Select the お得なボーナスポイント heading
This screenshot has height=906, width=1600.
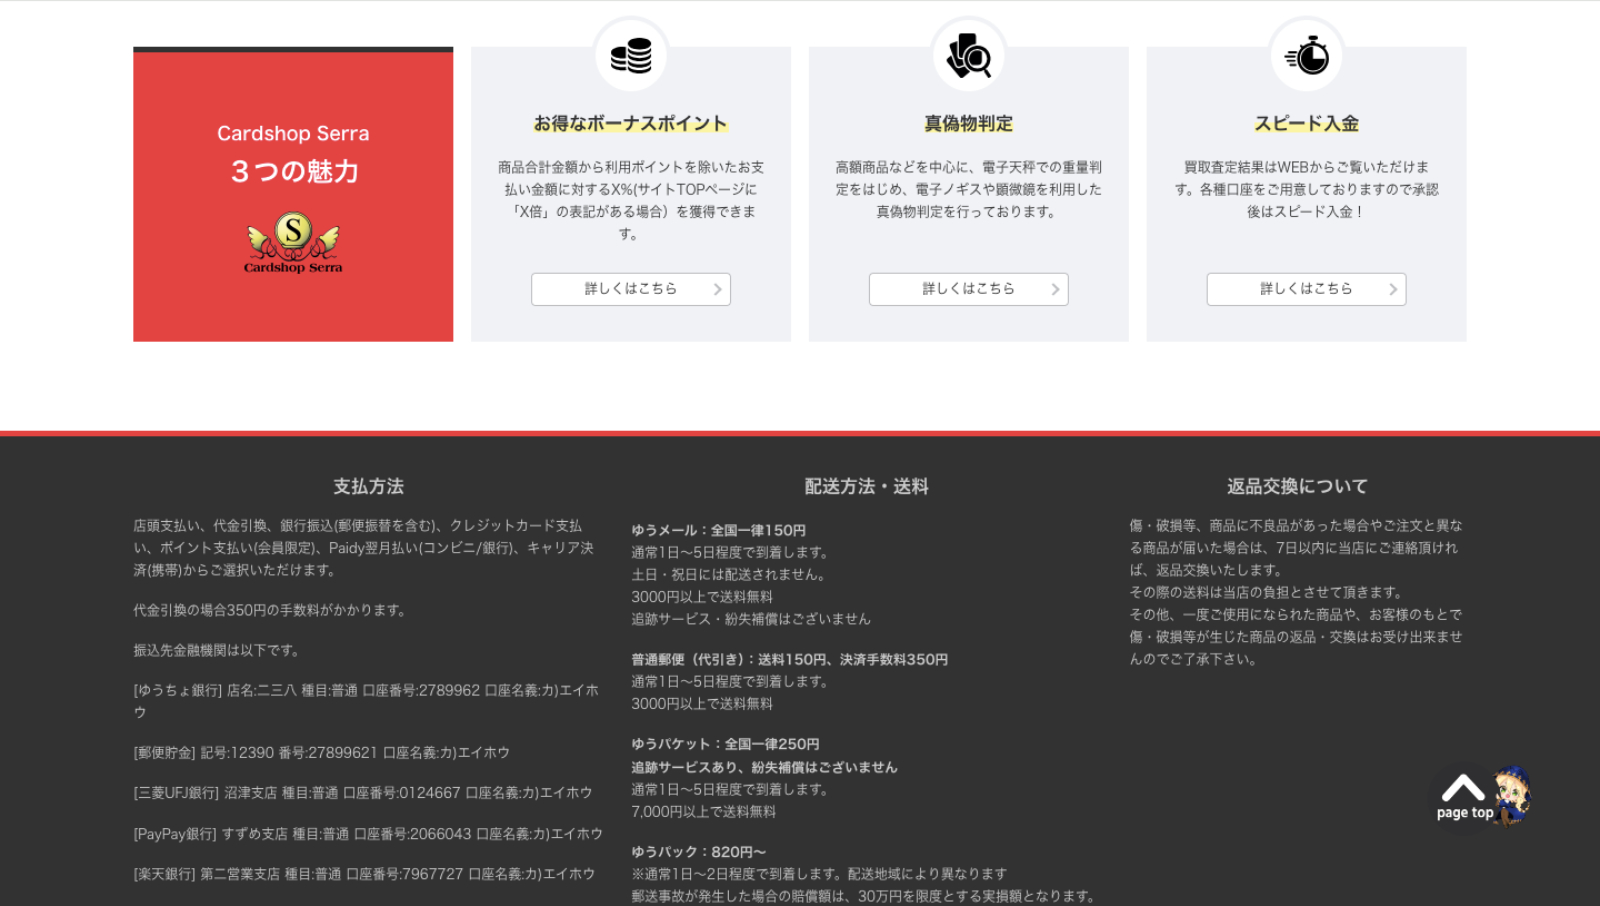(630, 123)
